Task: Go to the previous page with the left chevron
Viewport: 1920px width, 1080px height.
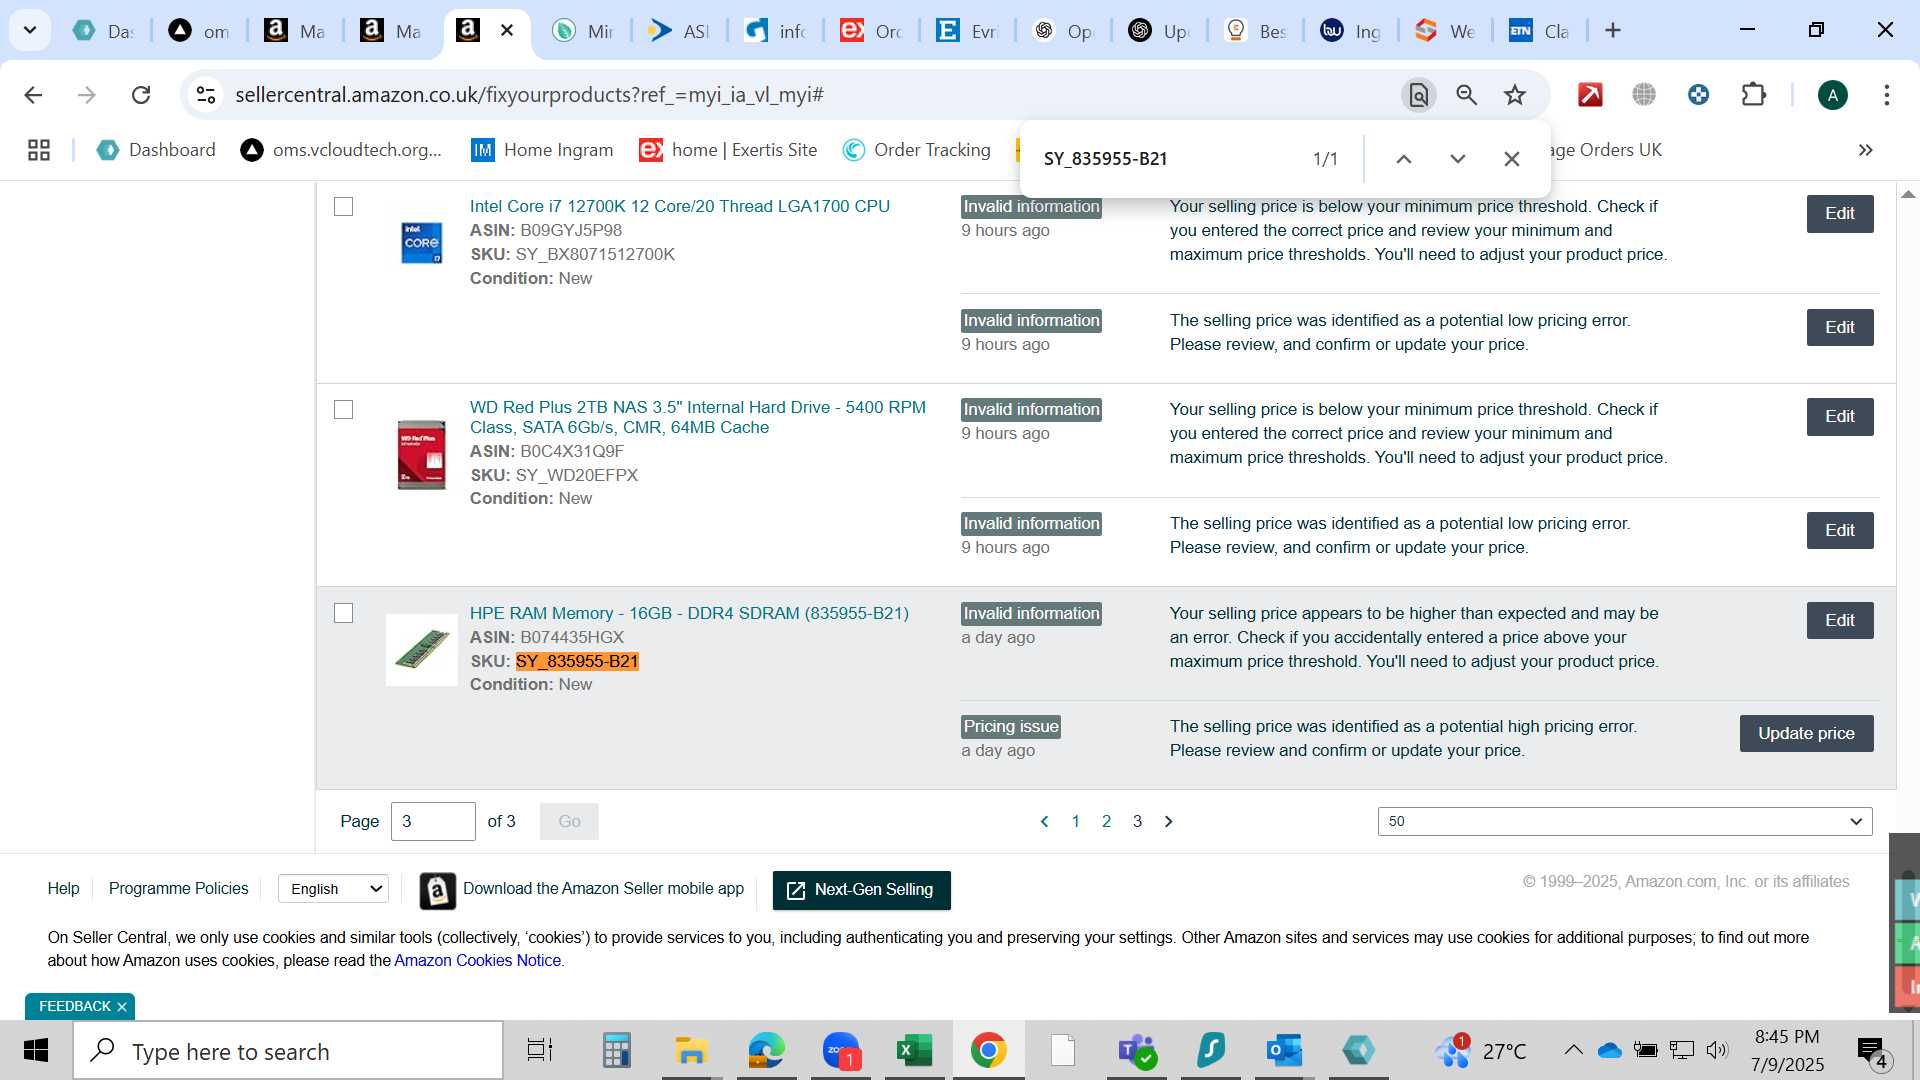Action: (x=1044, y=821)
